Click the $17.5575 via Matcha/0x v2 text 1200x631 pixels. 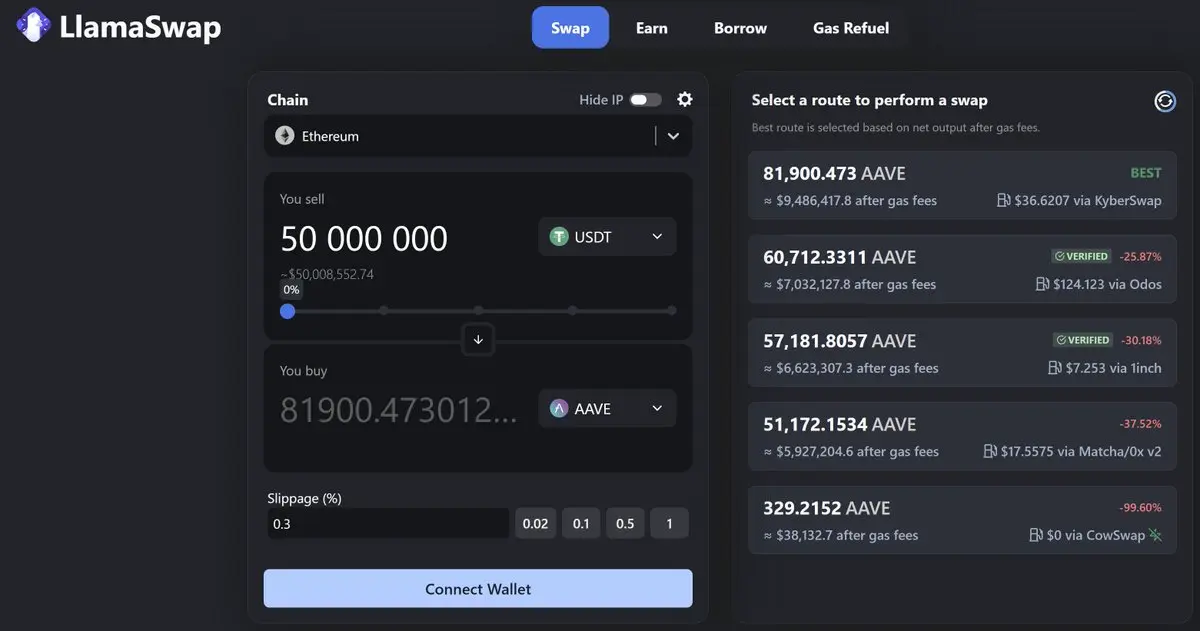1081,451
